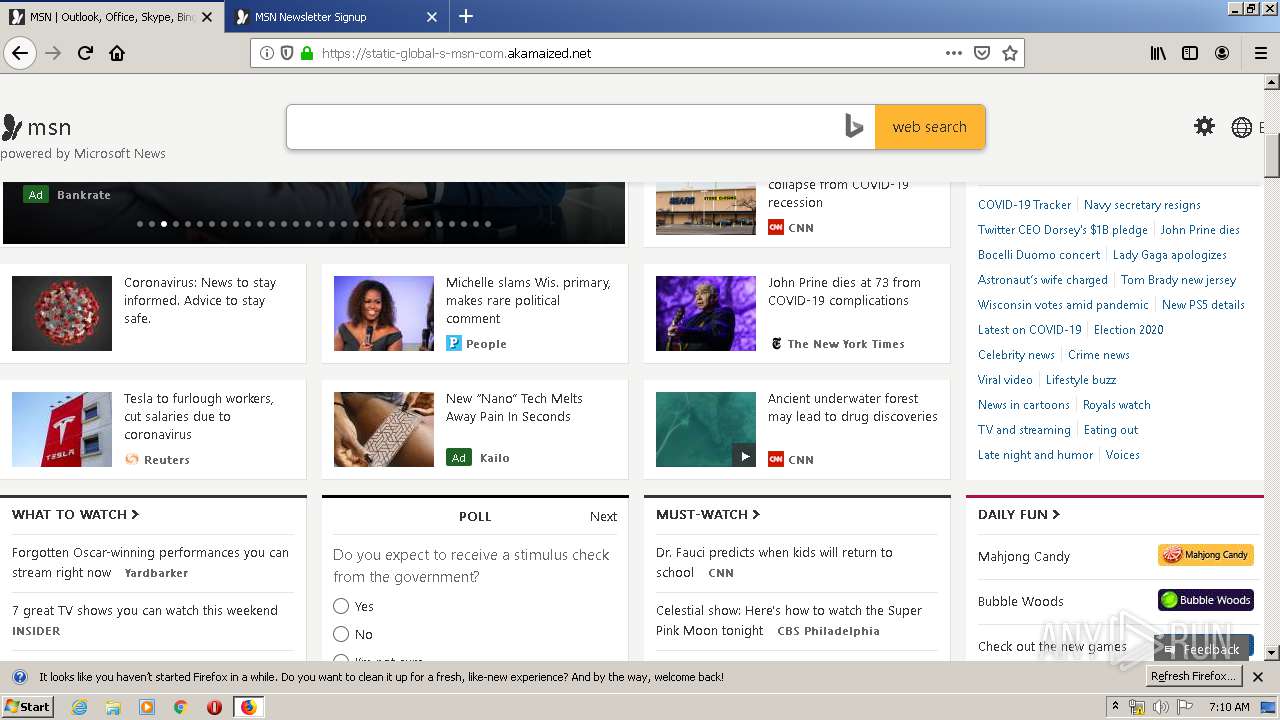This screenshot has width=1280, height=720.
Task: Open Opera from the taskbar
Action: (x=214, y=707)
